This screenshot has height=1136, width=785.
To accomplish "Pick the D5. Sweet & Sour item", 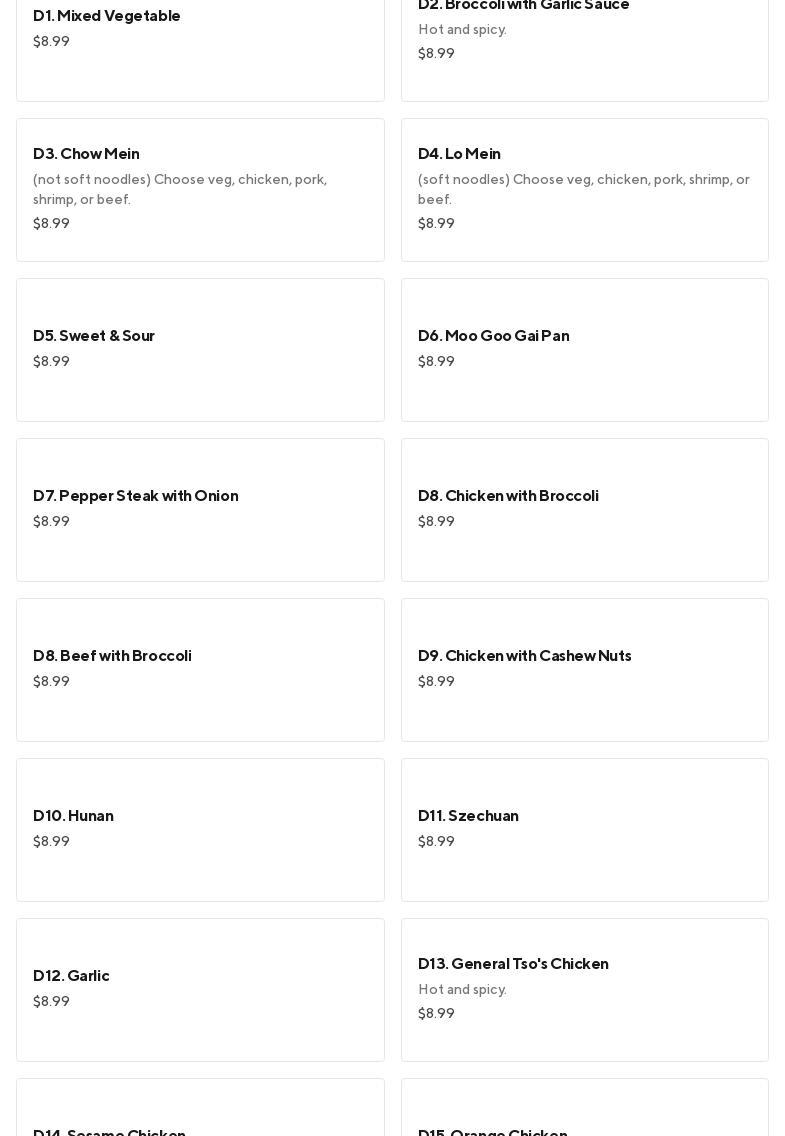I will coord(200,349).
